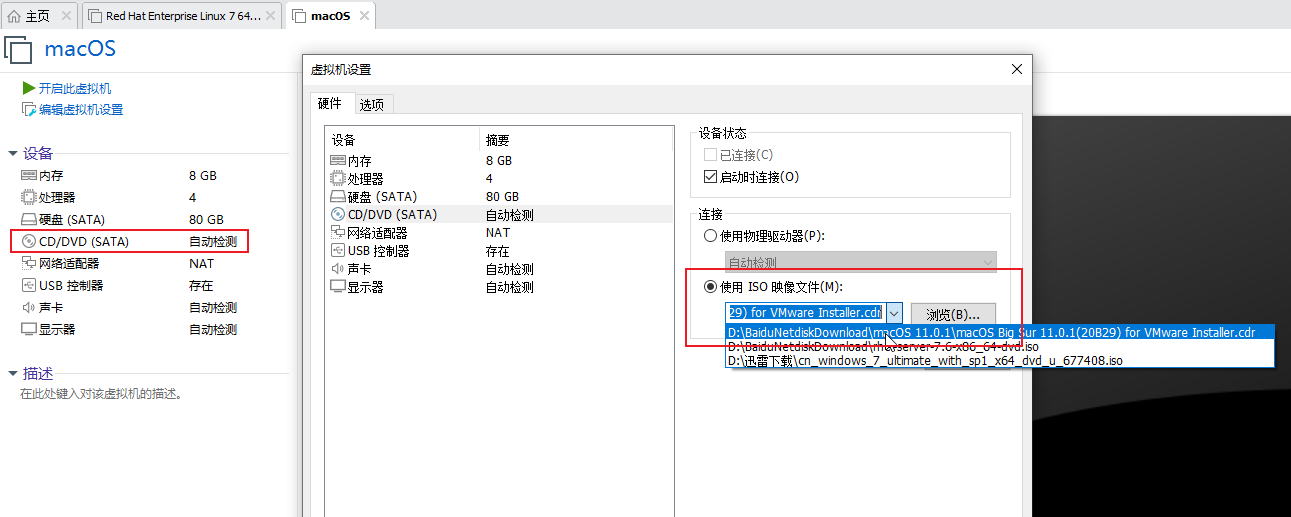This screenshot has width=1291, height=517.
Task: Open the disabled 自动检测 physical drive dropdown
Action: point(861,262)
